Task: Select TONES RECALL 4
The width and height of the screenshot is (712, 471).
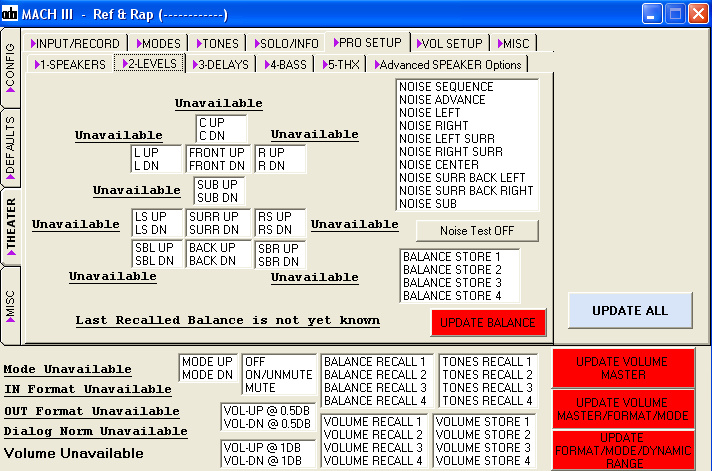Action: tap(487, 401)
